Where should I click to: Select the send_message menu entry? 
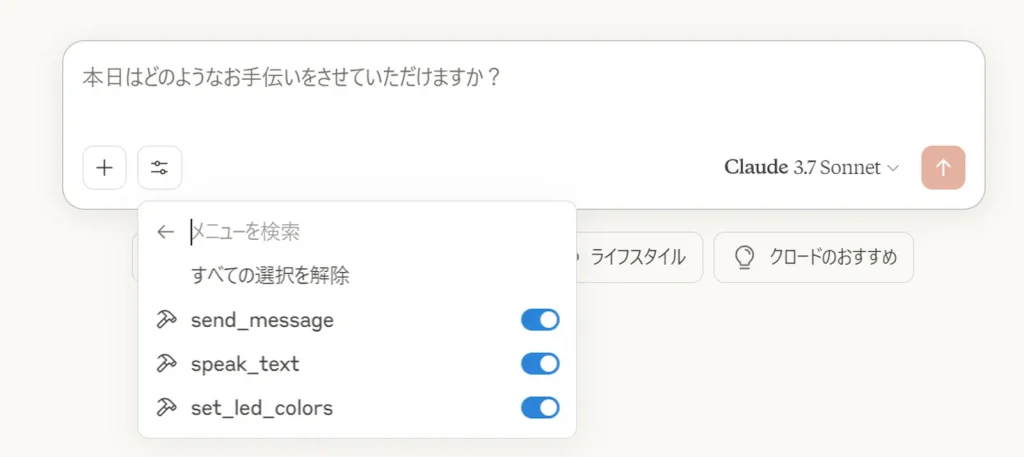tap(357, 320)
